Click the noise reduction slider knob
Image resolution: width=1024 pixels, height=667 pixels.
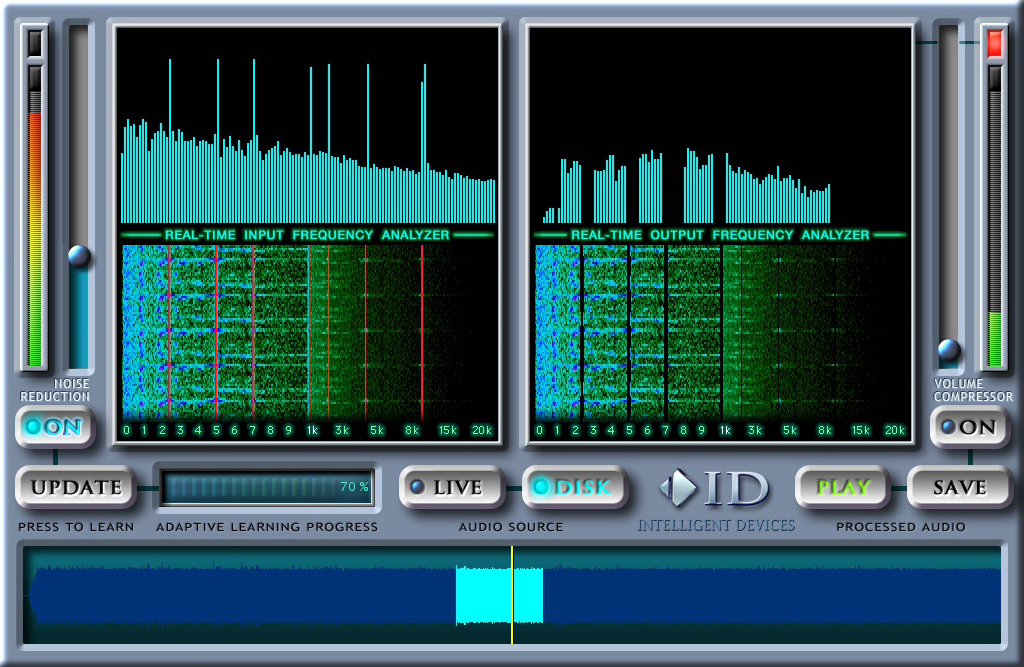(x=79, y=256)
